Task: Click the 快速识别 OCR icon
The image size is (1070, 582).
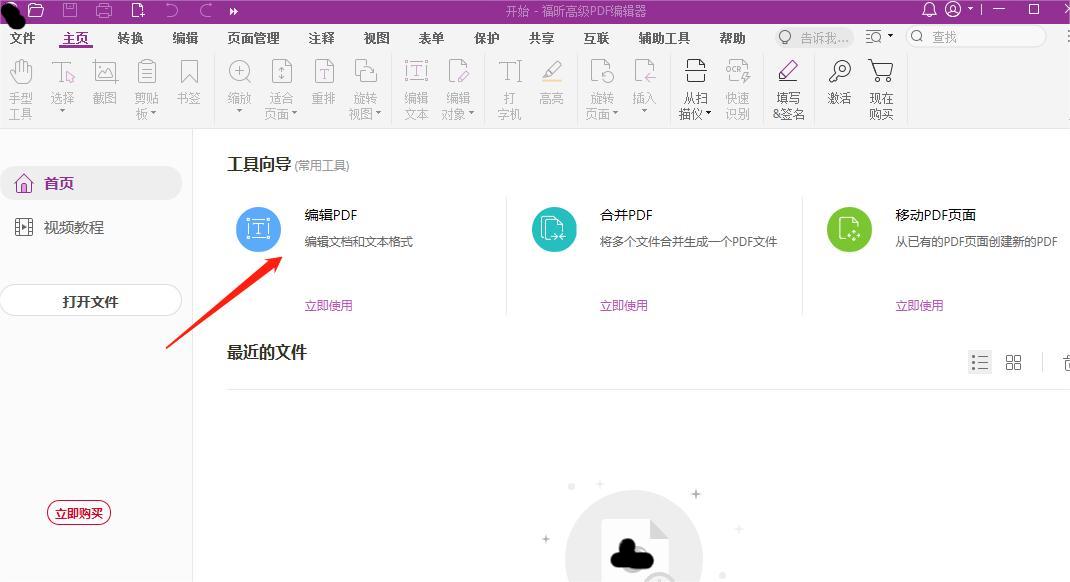Action: (x=737, y=73)
